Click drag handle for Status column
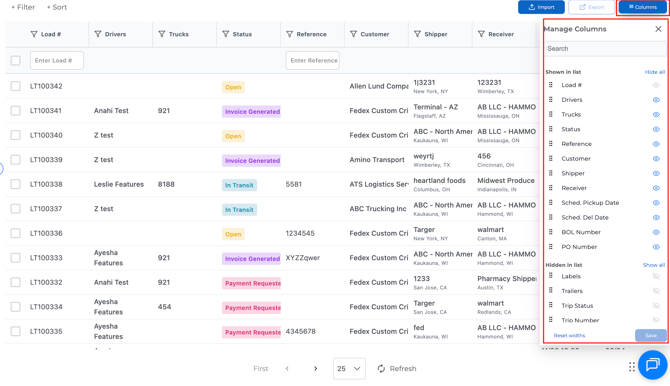 (551, 129)
